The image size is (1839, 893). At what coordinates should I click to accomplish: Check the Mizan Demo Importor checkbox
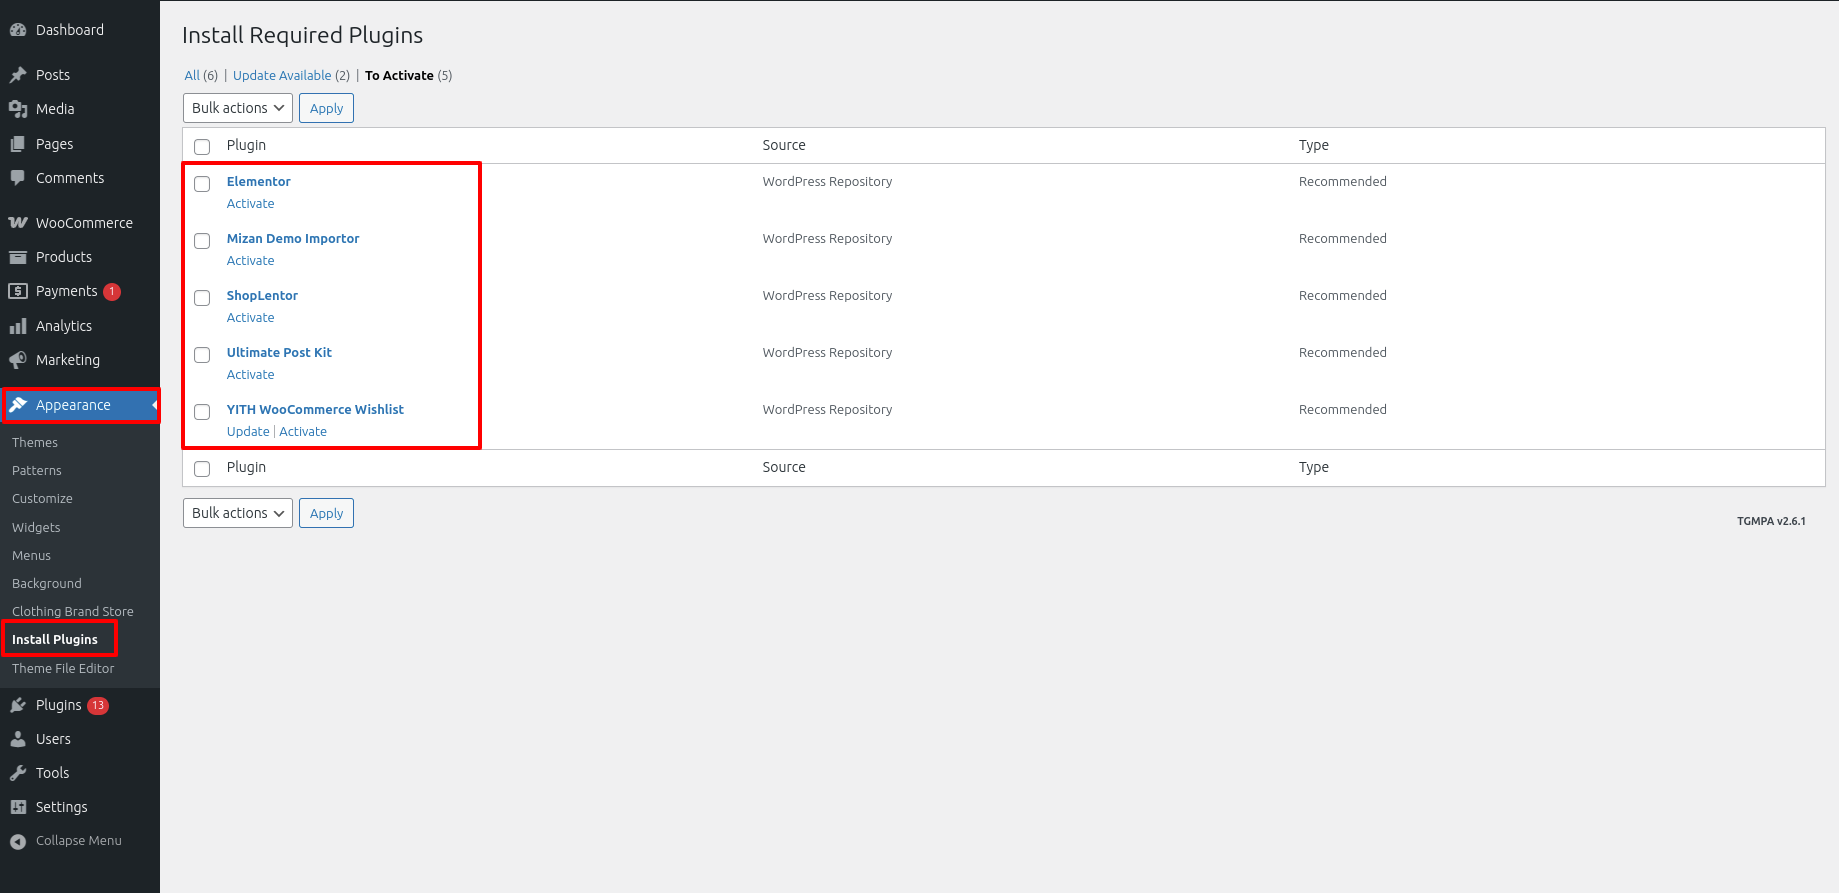202,241
